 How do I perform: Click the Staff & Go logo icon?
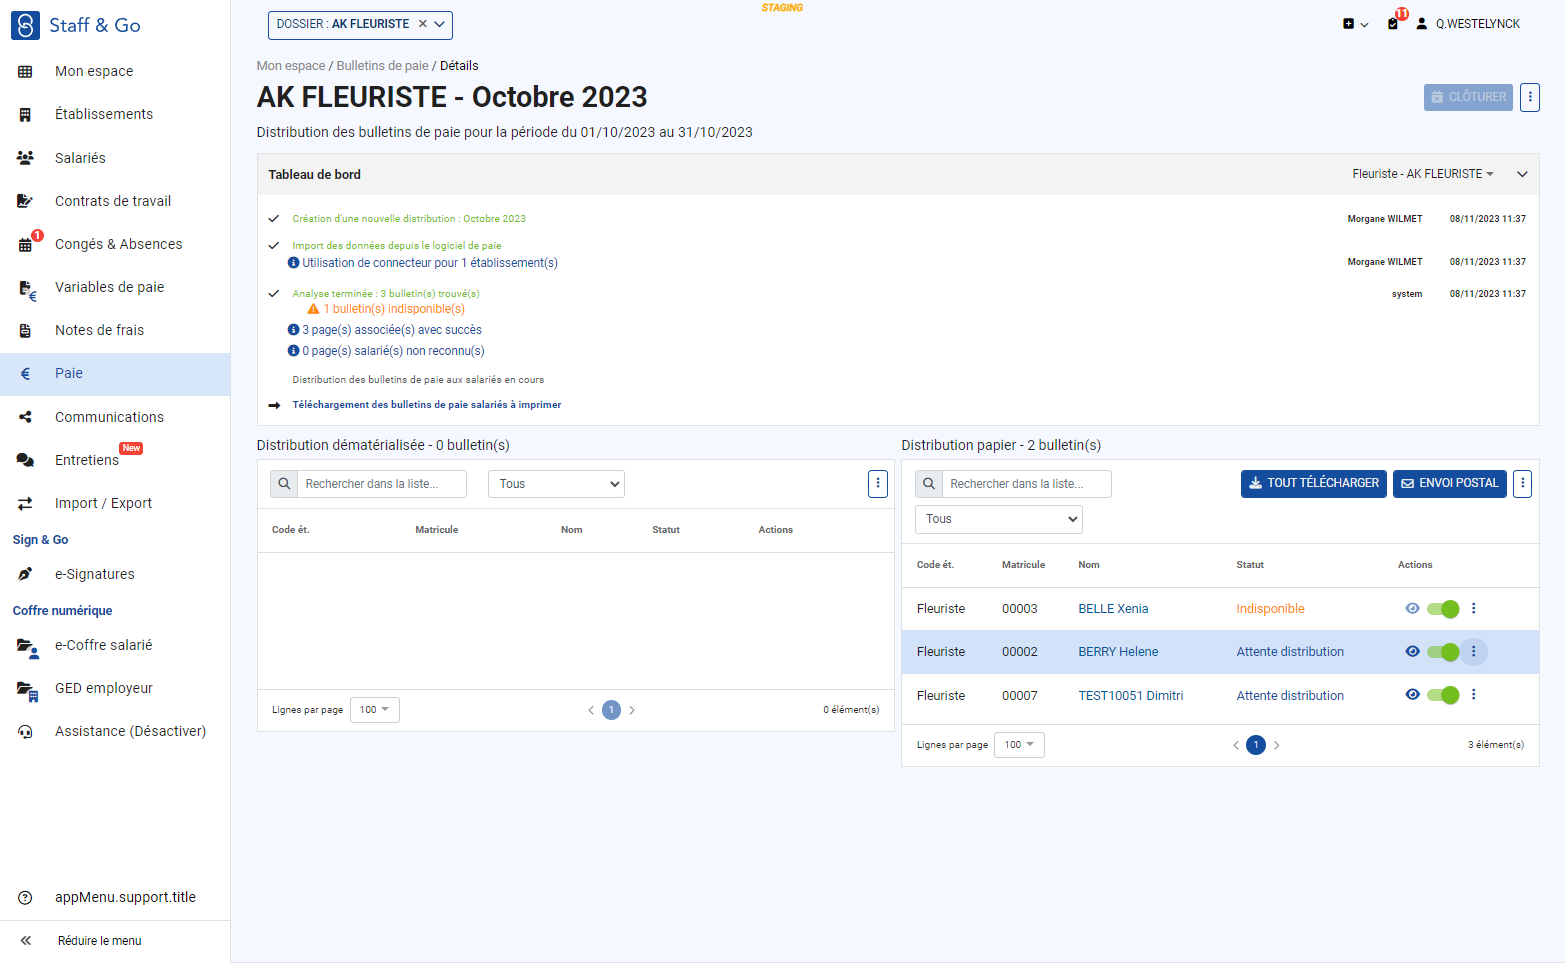pyautogui.click(x=25, y=25)
